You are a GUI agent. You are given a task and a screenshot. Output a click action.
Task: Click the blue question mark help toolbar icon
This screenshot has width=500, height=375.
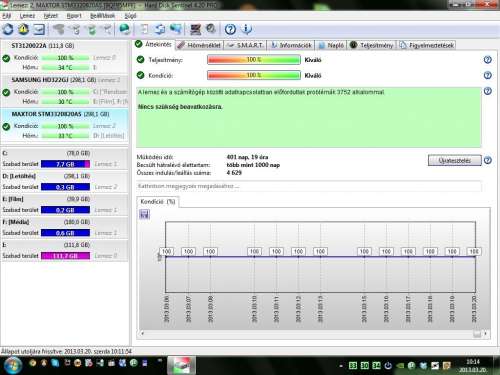point(230,30)
